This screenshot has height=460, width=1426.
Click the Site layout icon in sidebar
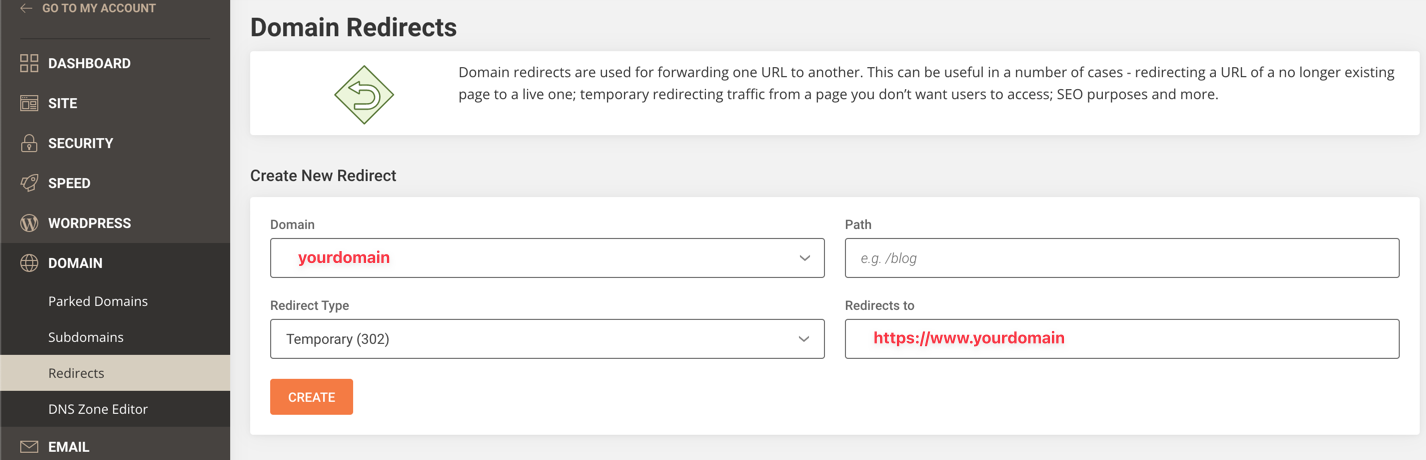point(29,103)
